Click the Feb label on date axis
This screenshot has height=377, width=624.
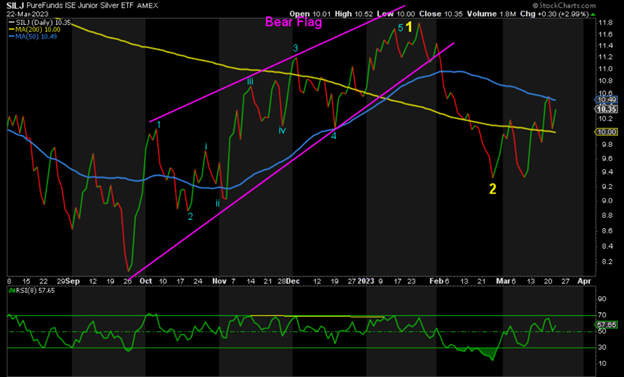[436, 281]
